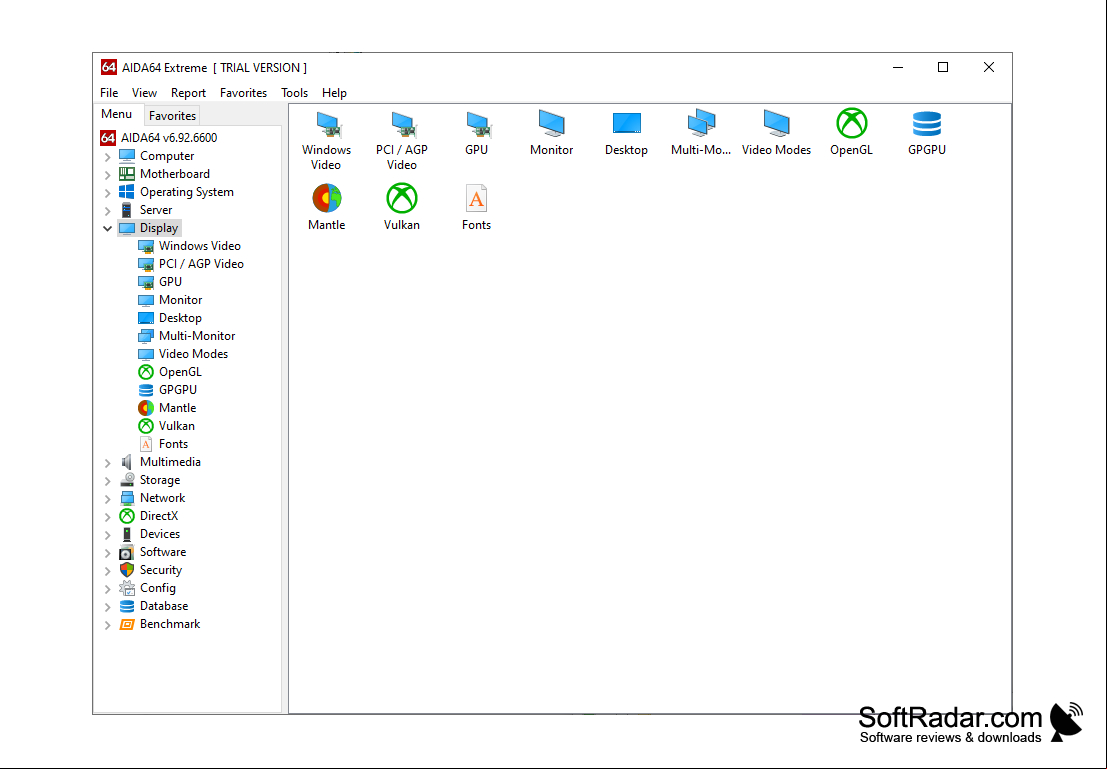The height and width of the screenshot is (769, 1107).
Task: Minimize the AIDA64 window
Action: coord(898,67)
